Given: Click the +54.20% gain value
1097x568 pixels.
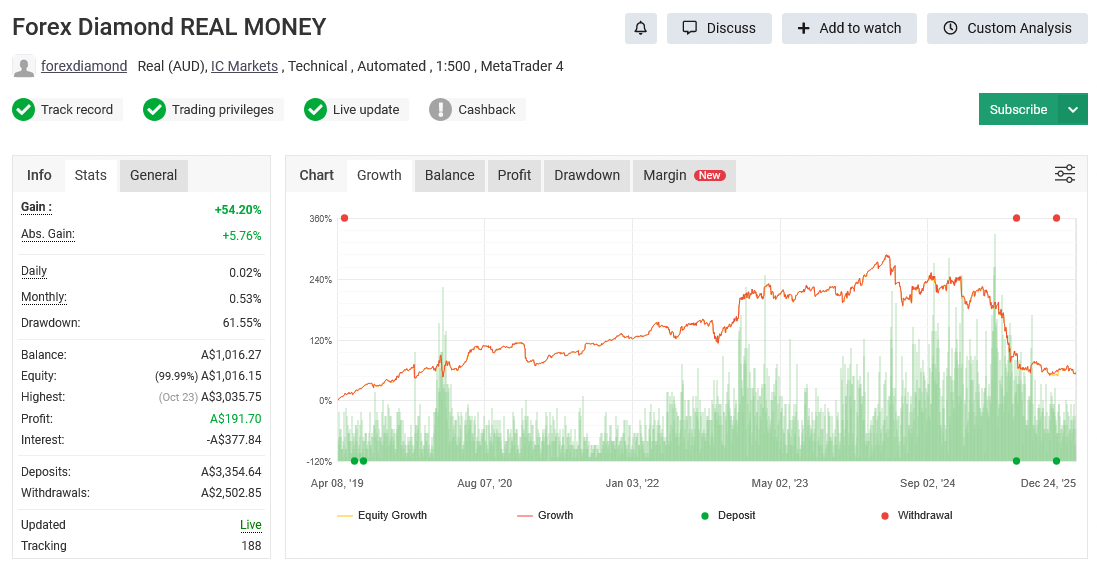Looking at the screenshot, I should pyautogui.click(x=238, y=210).
